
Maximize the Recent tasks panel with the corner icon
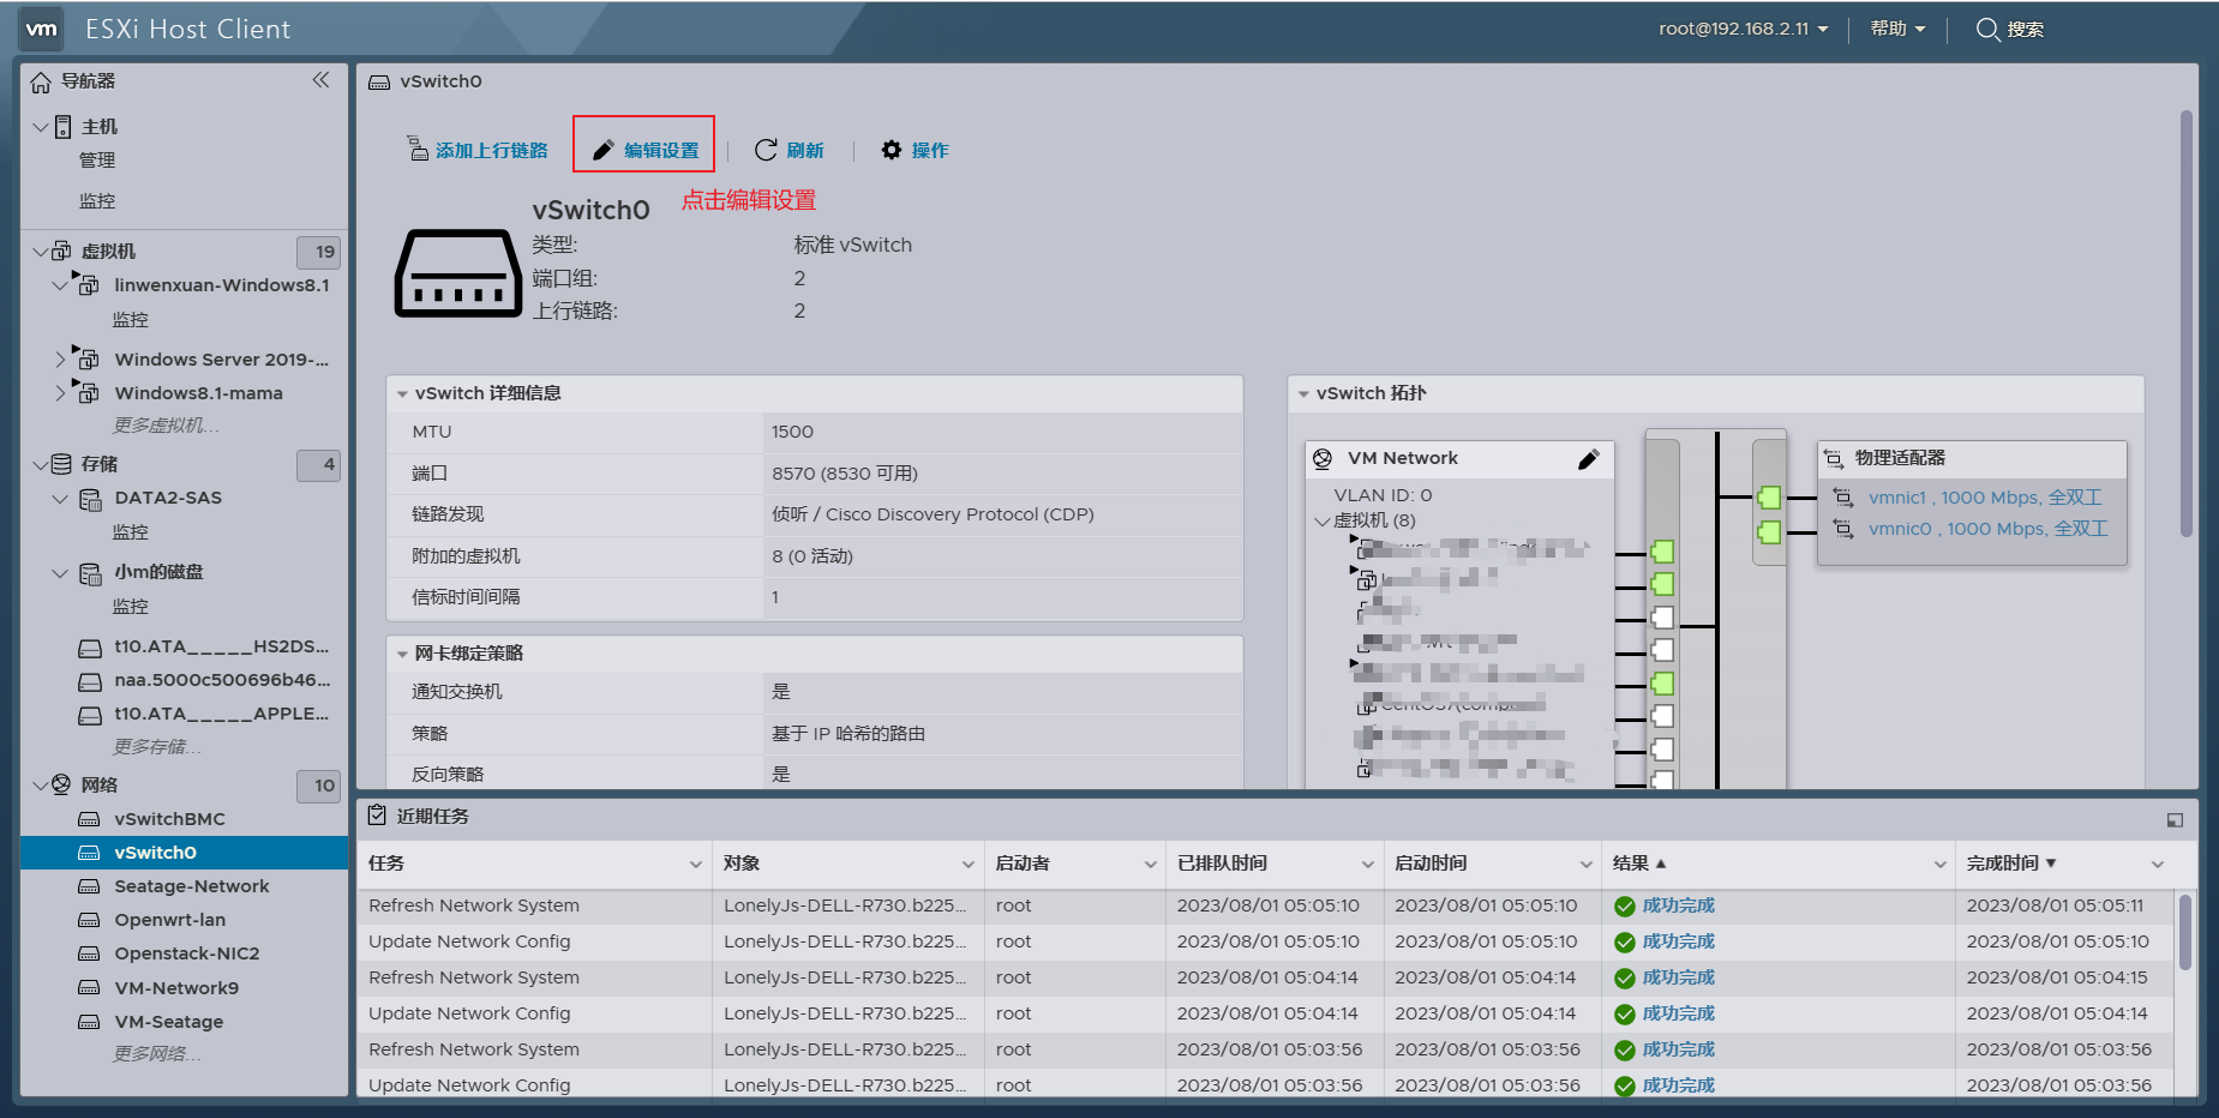[x=2174, y=820]
